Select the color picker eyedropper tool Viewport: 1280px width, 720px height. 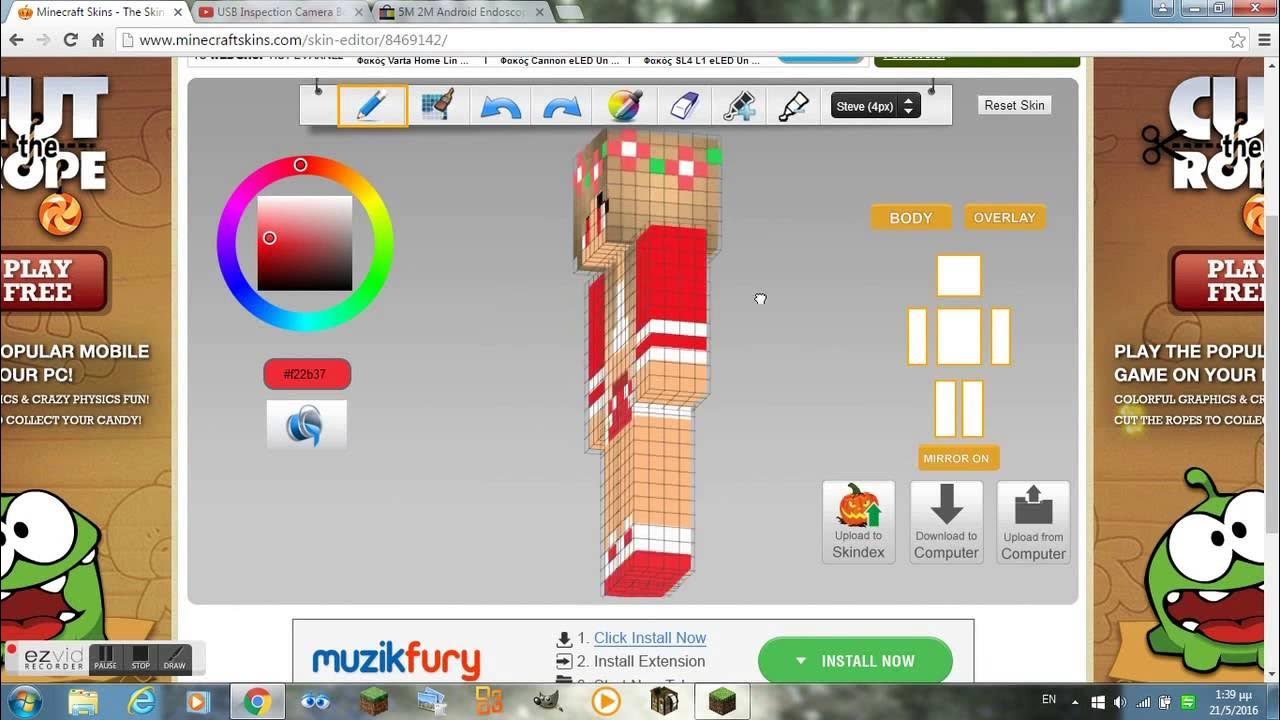click(625, 106)
